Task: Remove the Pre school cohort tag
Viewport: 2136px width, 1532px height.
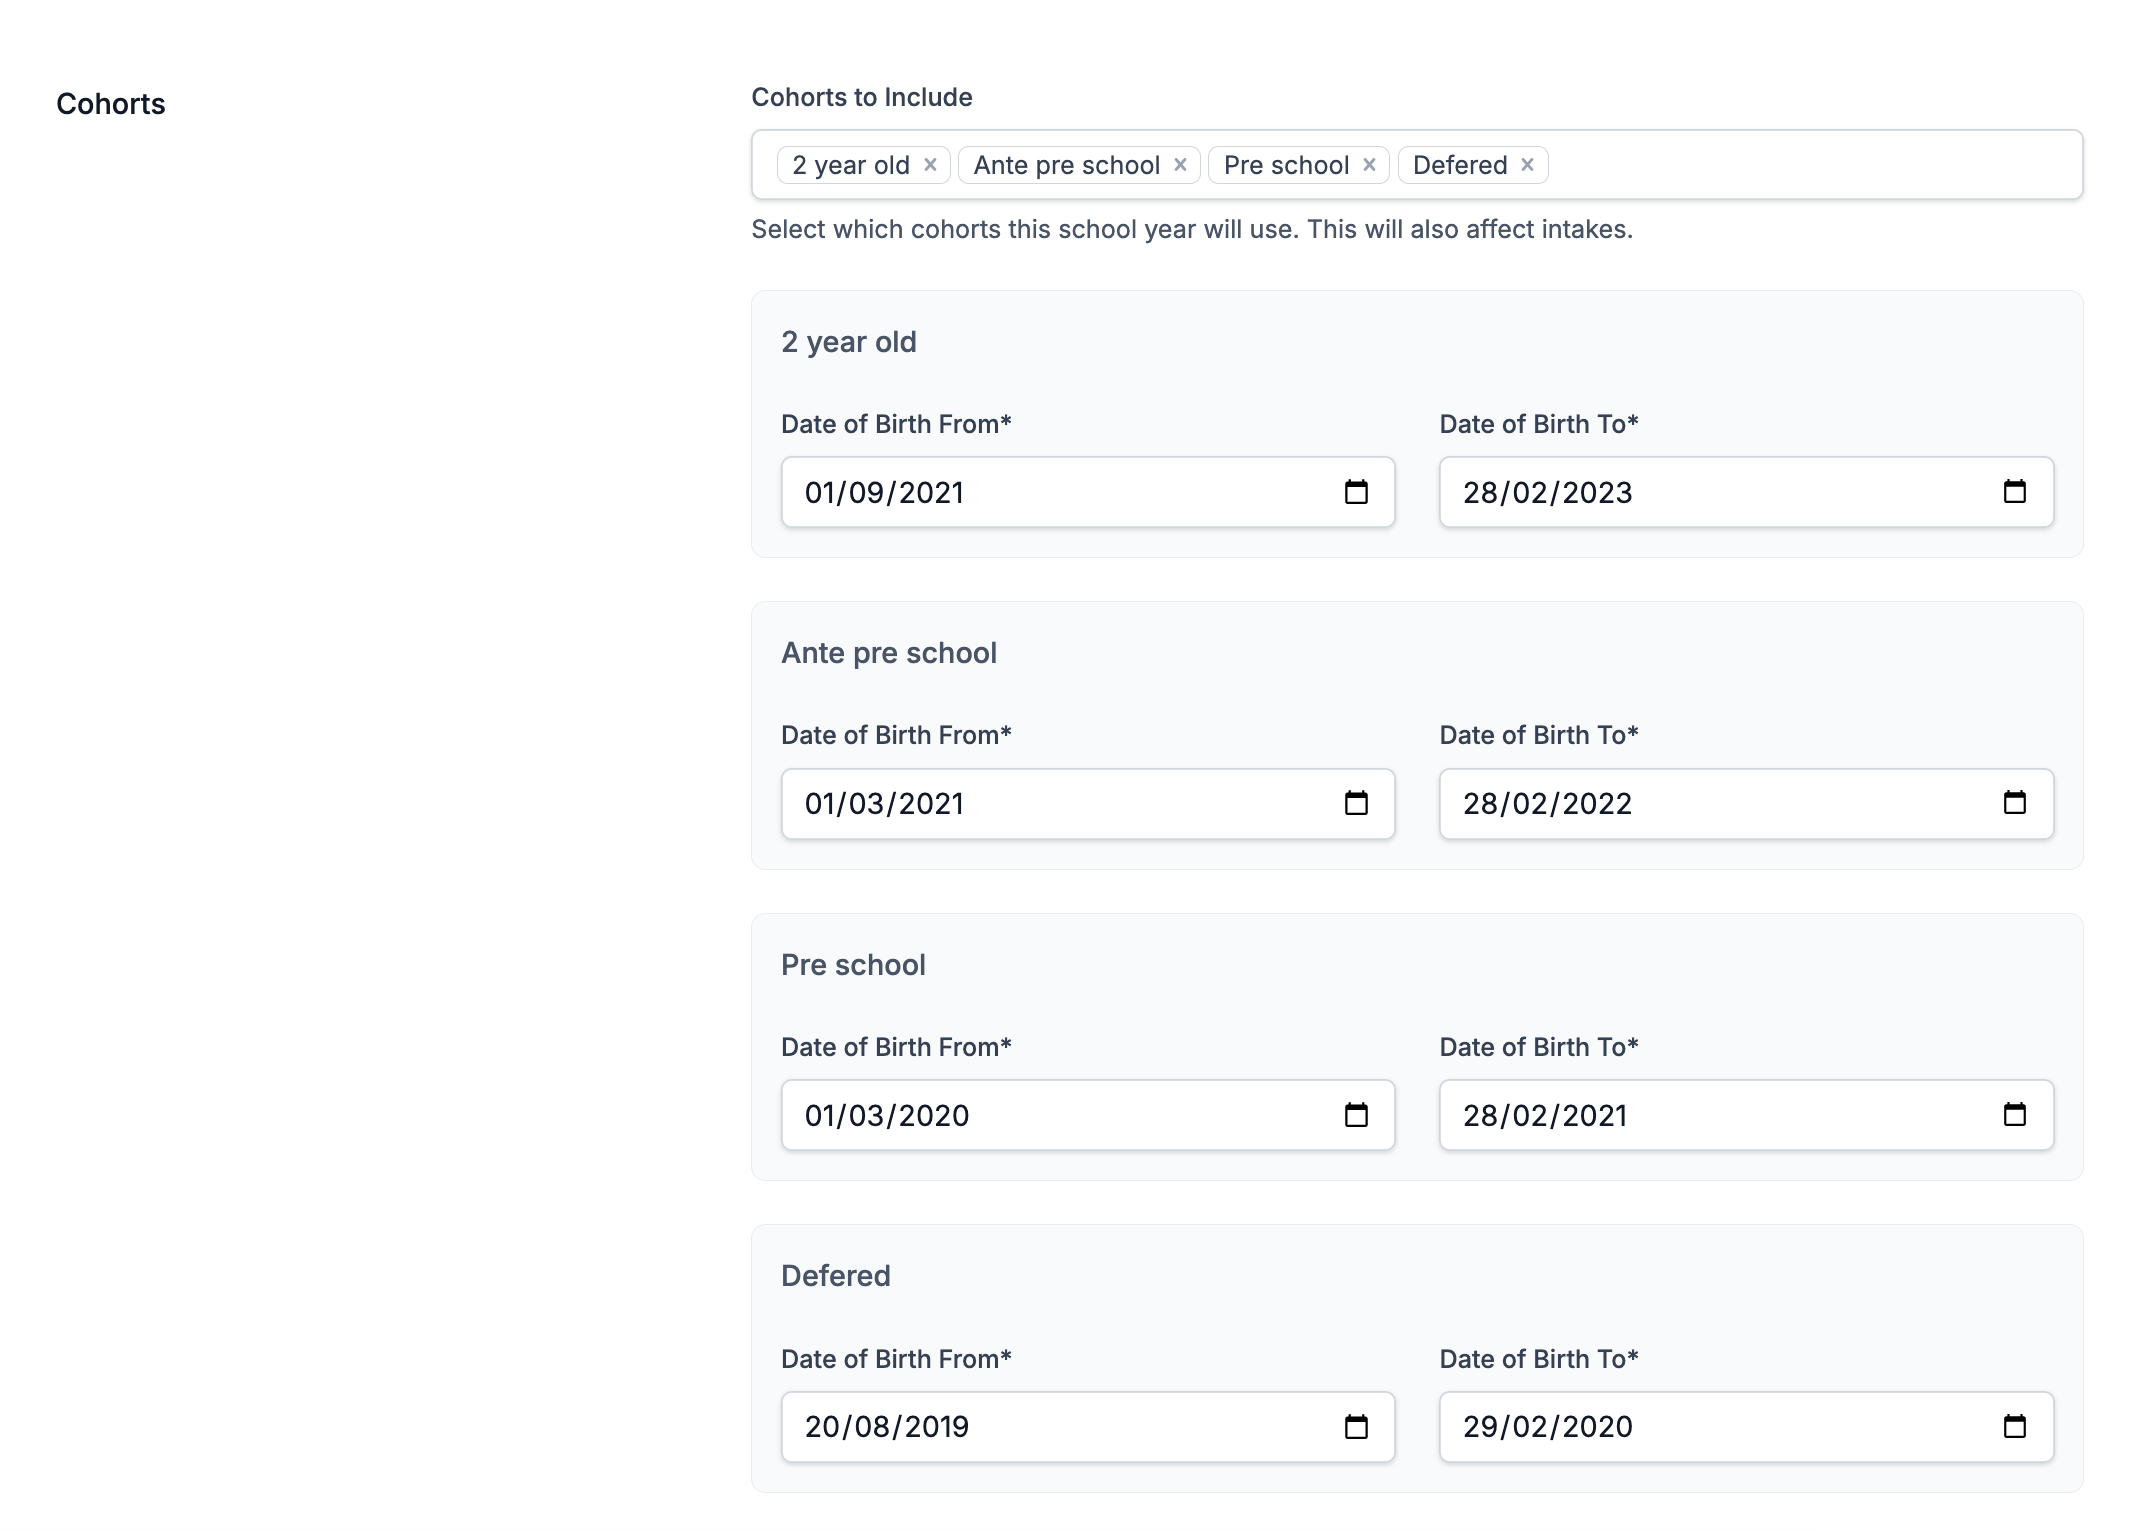Action: coord(1369,165)
